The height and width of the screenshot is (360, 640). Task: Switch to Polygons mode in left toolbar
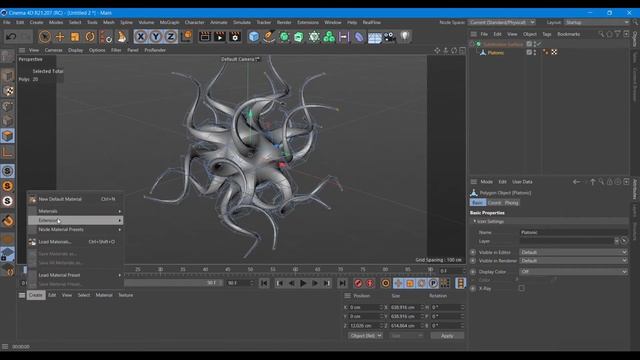[7, 136]
